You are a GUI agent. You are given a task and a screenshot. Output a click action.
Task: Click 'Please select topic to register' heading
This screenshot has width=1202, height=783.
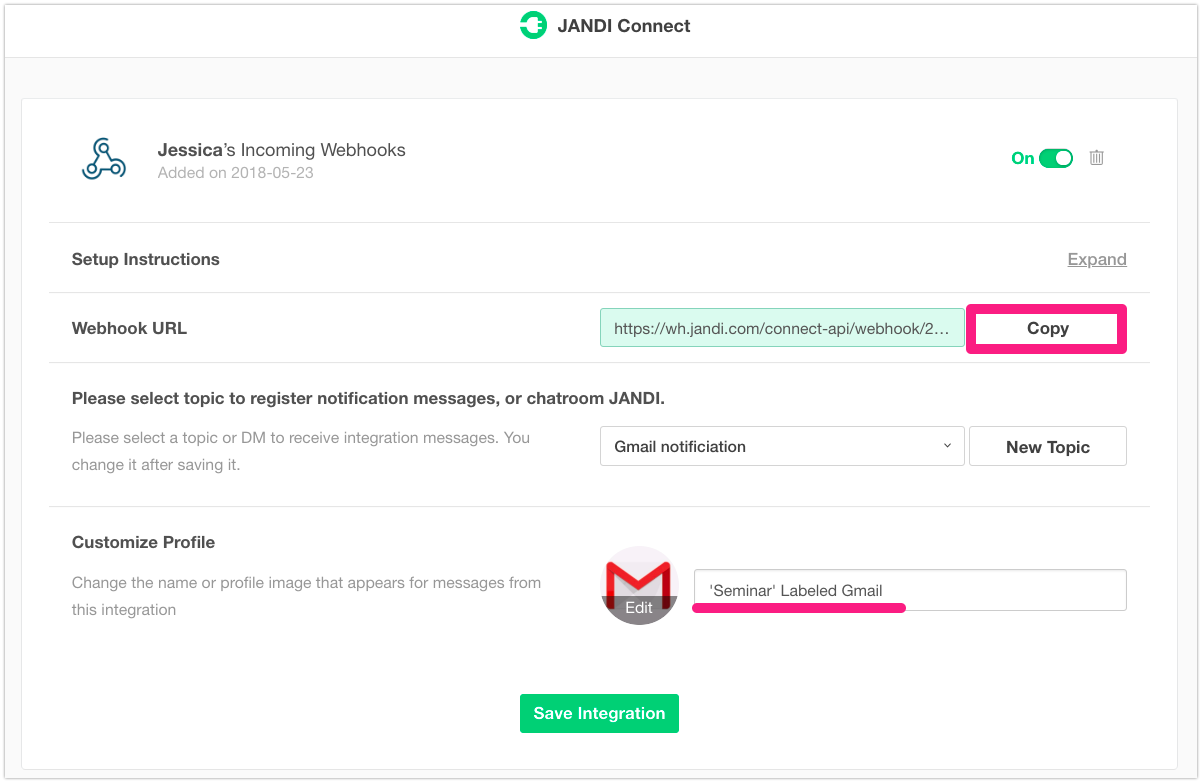pos(368,398)
